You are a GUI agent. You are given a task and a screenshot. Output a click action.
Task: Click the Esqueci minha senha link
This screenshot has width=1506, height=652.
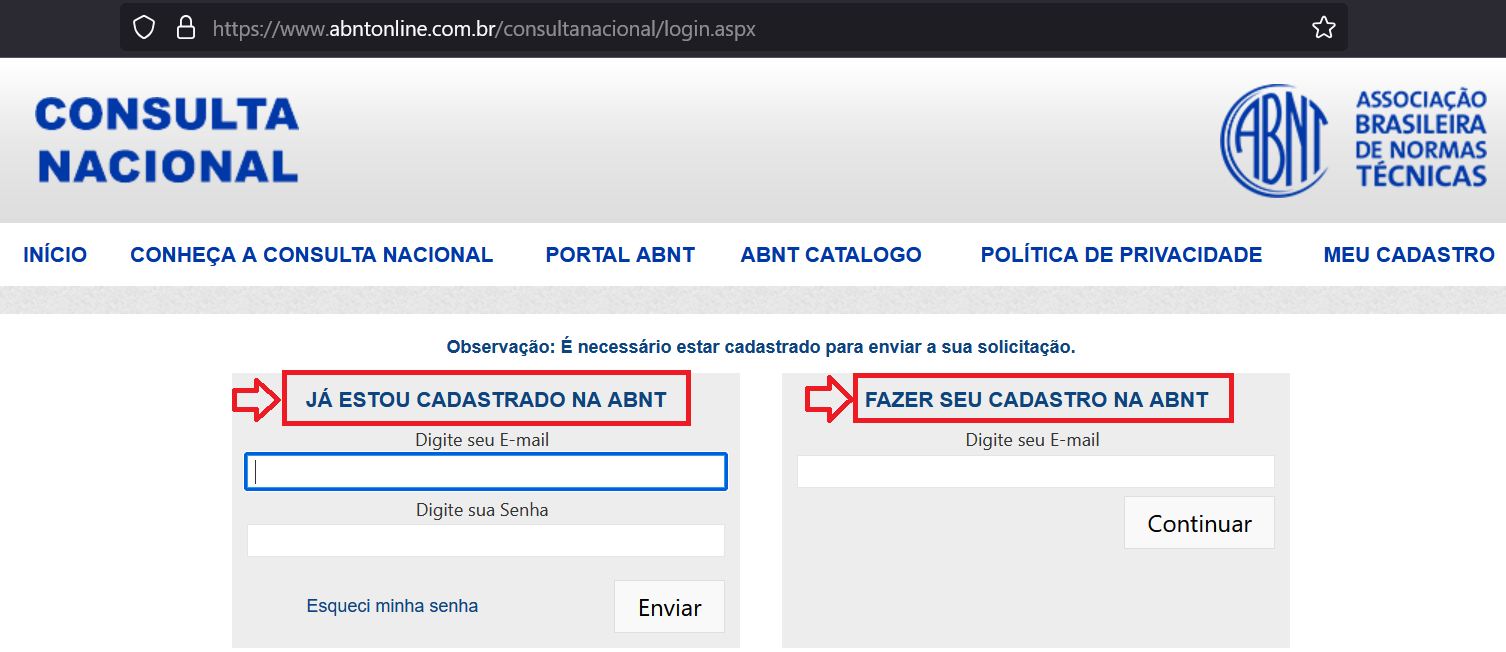tap(392, 606)
